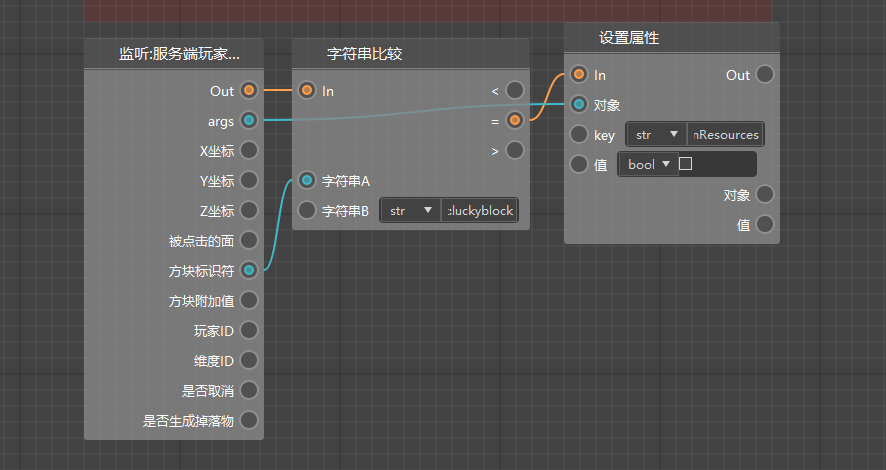This screenshot has height=470, width=886.
Task: Click the 方块附加值 output port
Action: pyautogui.click(x=249, y=300)
